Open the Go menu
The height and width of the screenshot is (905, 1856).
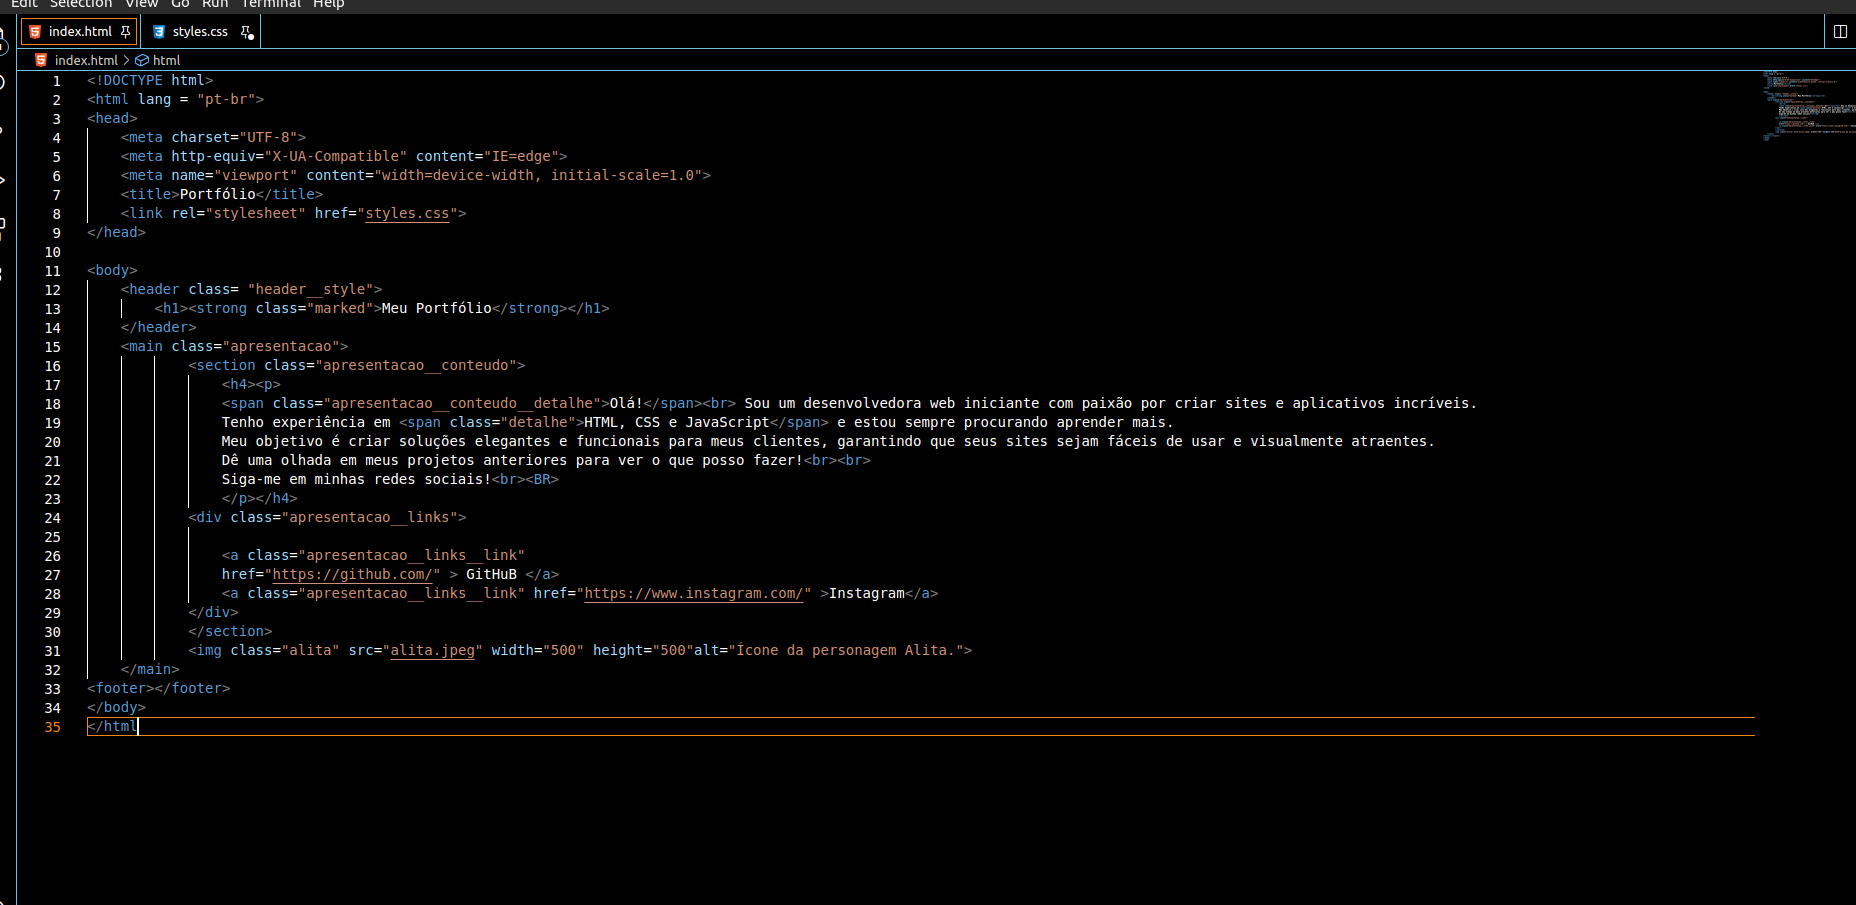click(180, 4)
